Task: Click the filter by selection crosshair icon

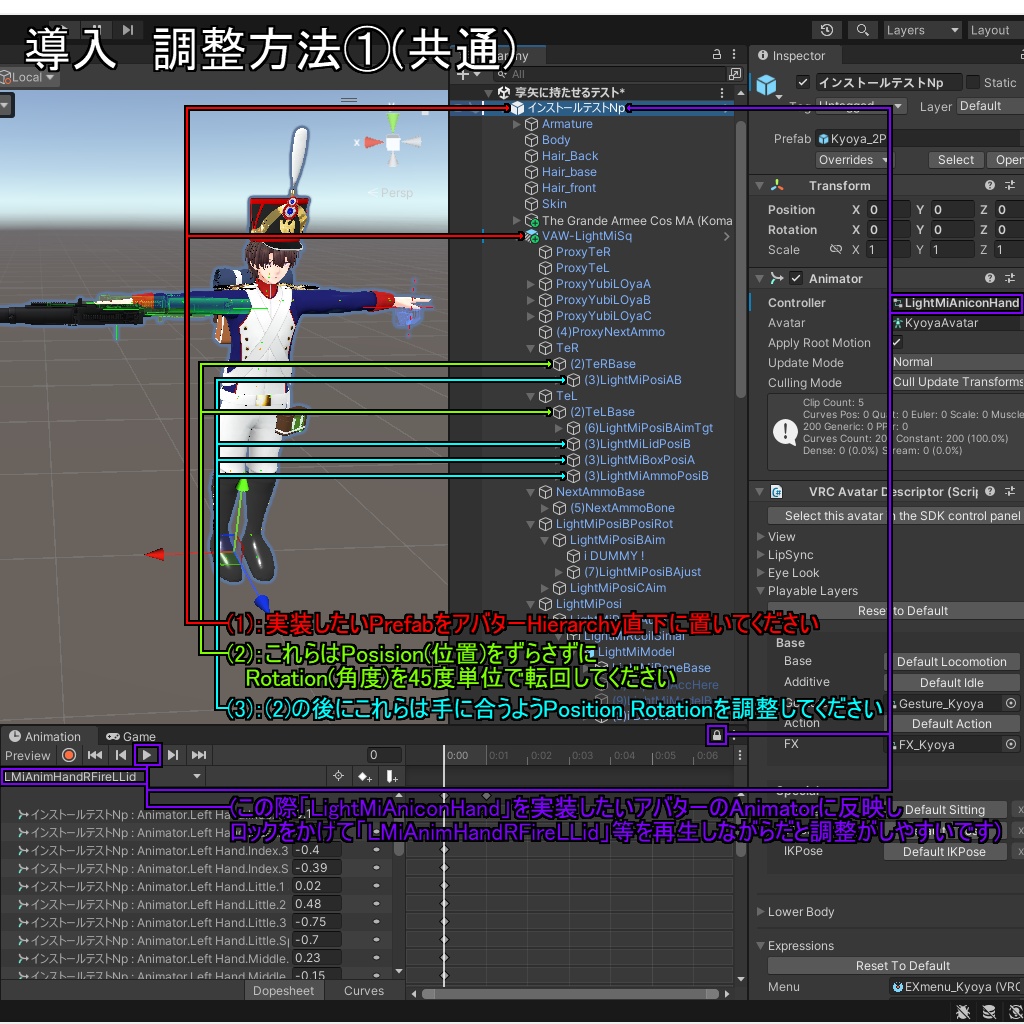Action: click(338, 776)
